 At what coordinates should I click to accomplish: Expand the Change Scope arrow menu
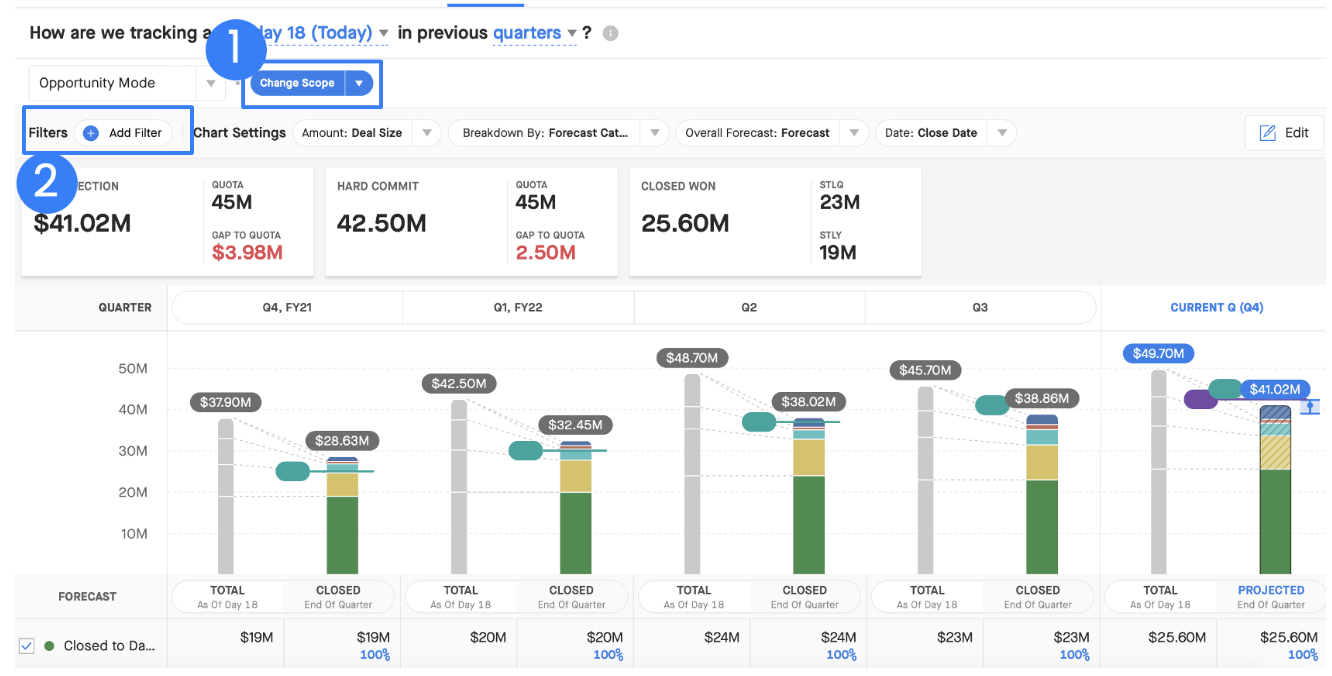click(x=359, y=83)
